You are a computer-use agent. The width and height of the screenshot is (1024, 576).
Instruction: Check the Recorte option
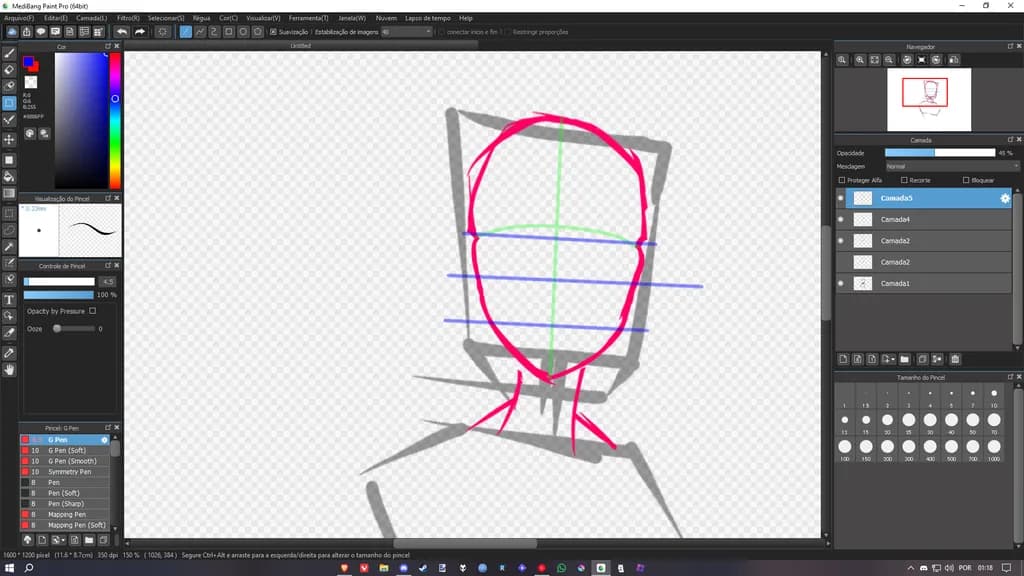tap(904, 180)
